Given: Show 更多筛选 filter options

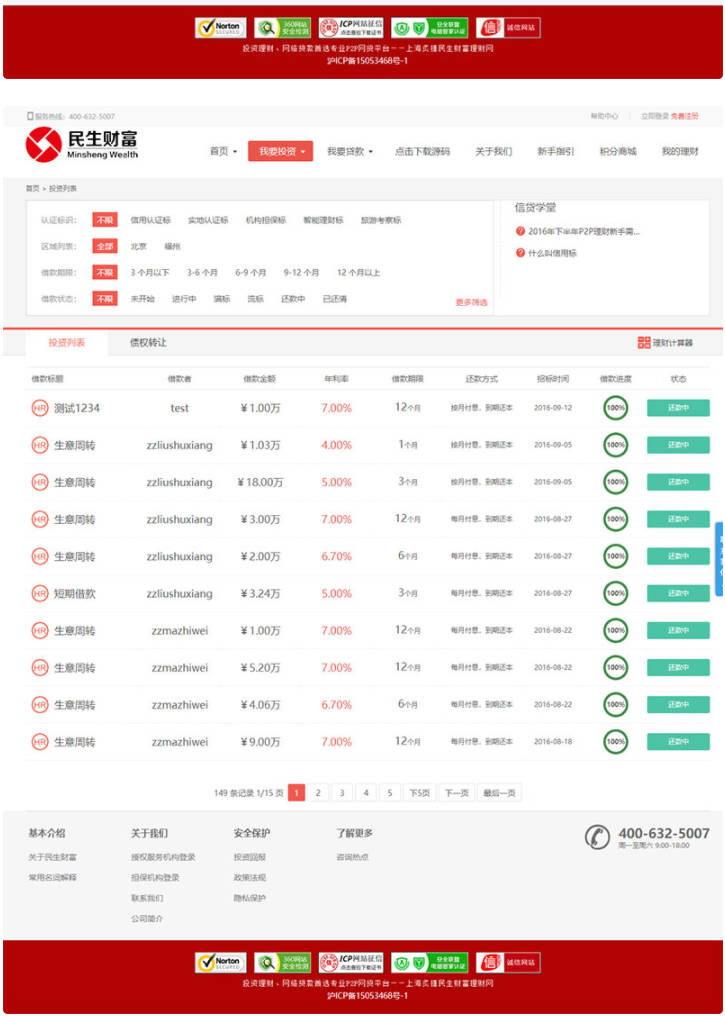Looking at the screenshot, I should pos(471,303).
